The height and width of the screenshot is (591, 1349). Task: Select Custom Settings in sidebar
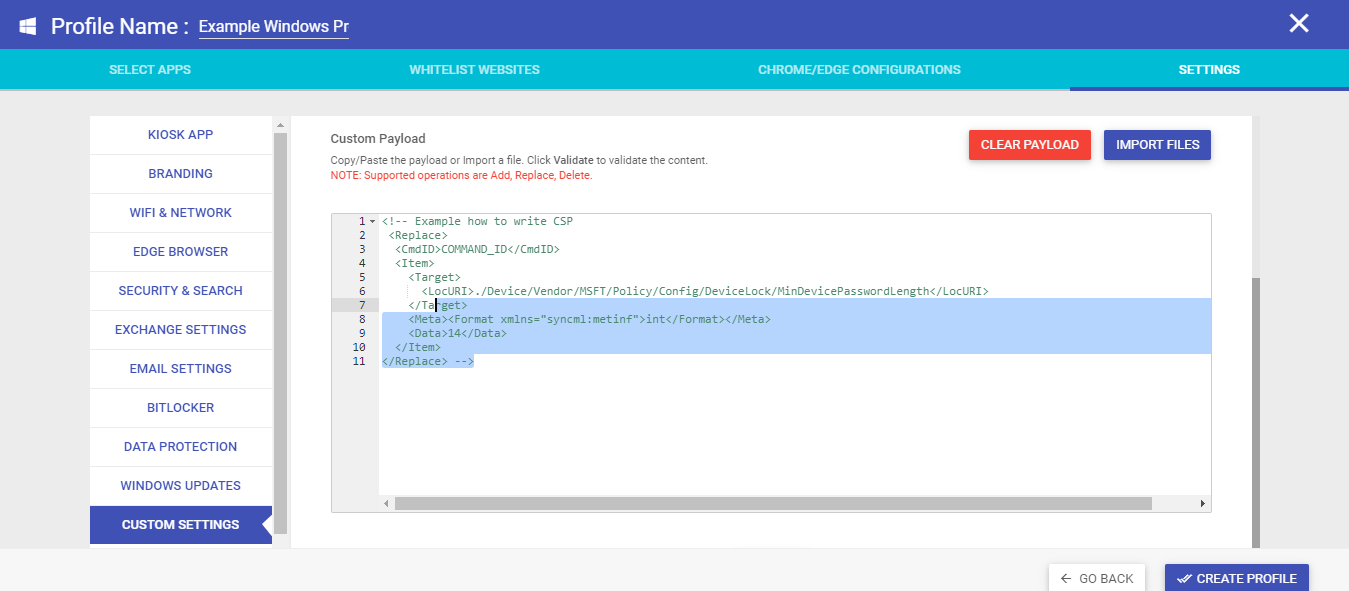[x=181, y=525]
